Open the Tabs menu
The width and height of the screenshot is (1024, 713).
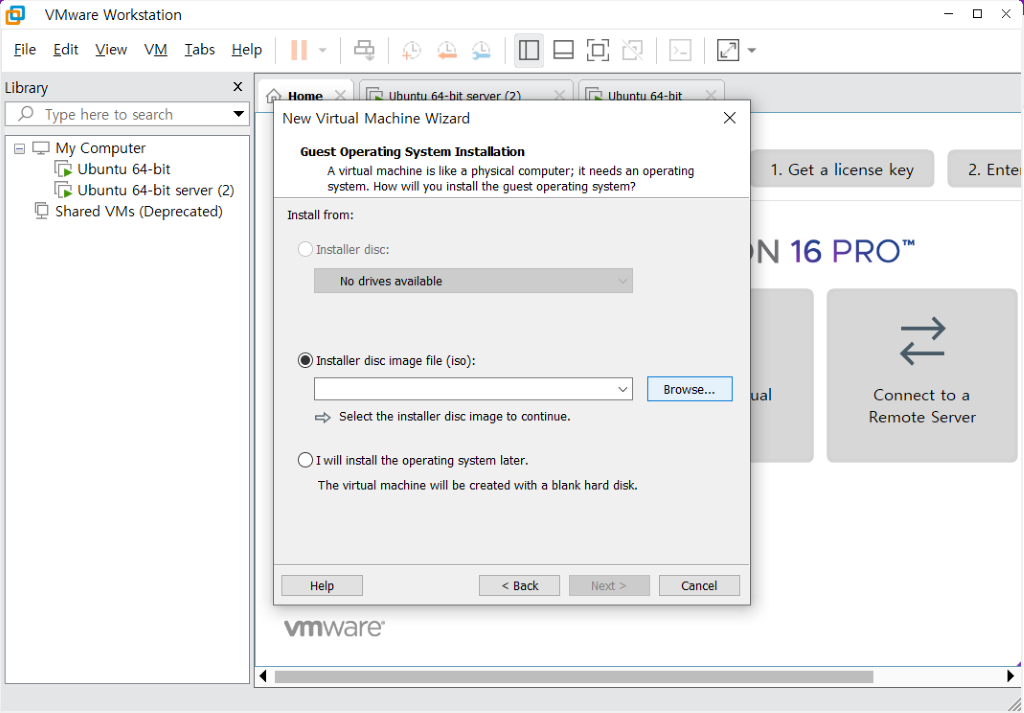(x=200, y=50)
